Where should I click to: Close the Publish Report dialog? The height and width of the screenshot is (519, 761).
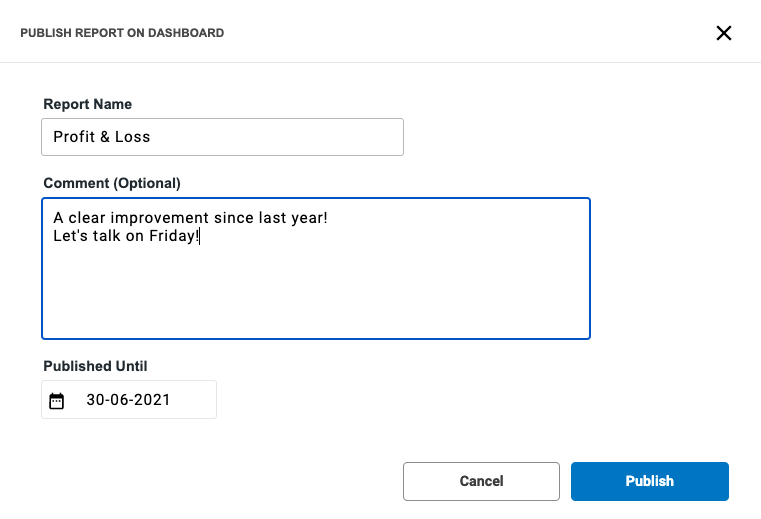(724, 33)
